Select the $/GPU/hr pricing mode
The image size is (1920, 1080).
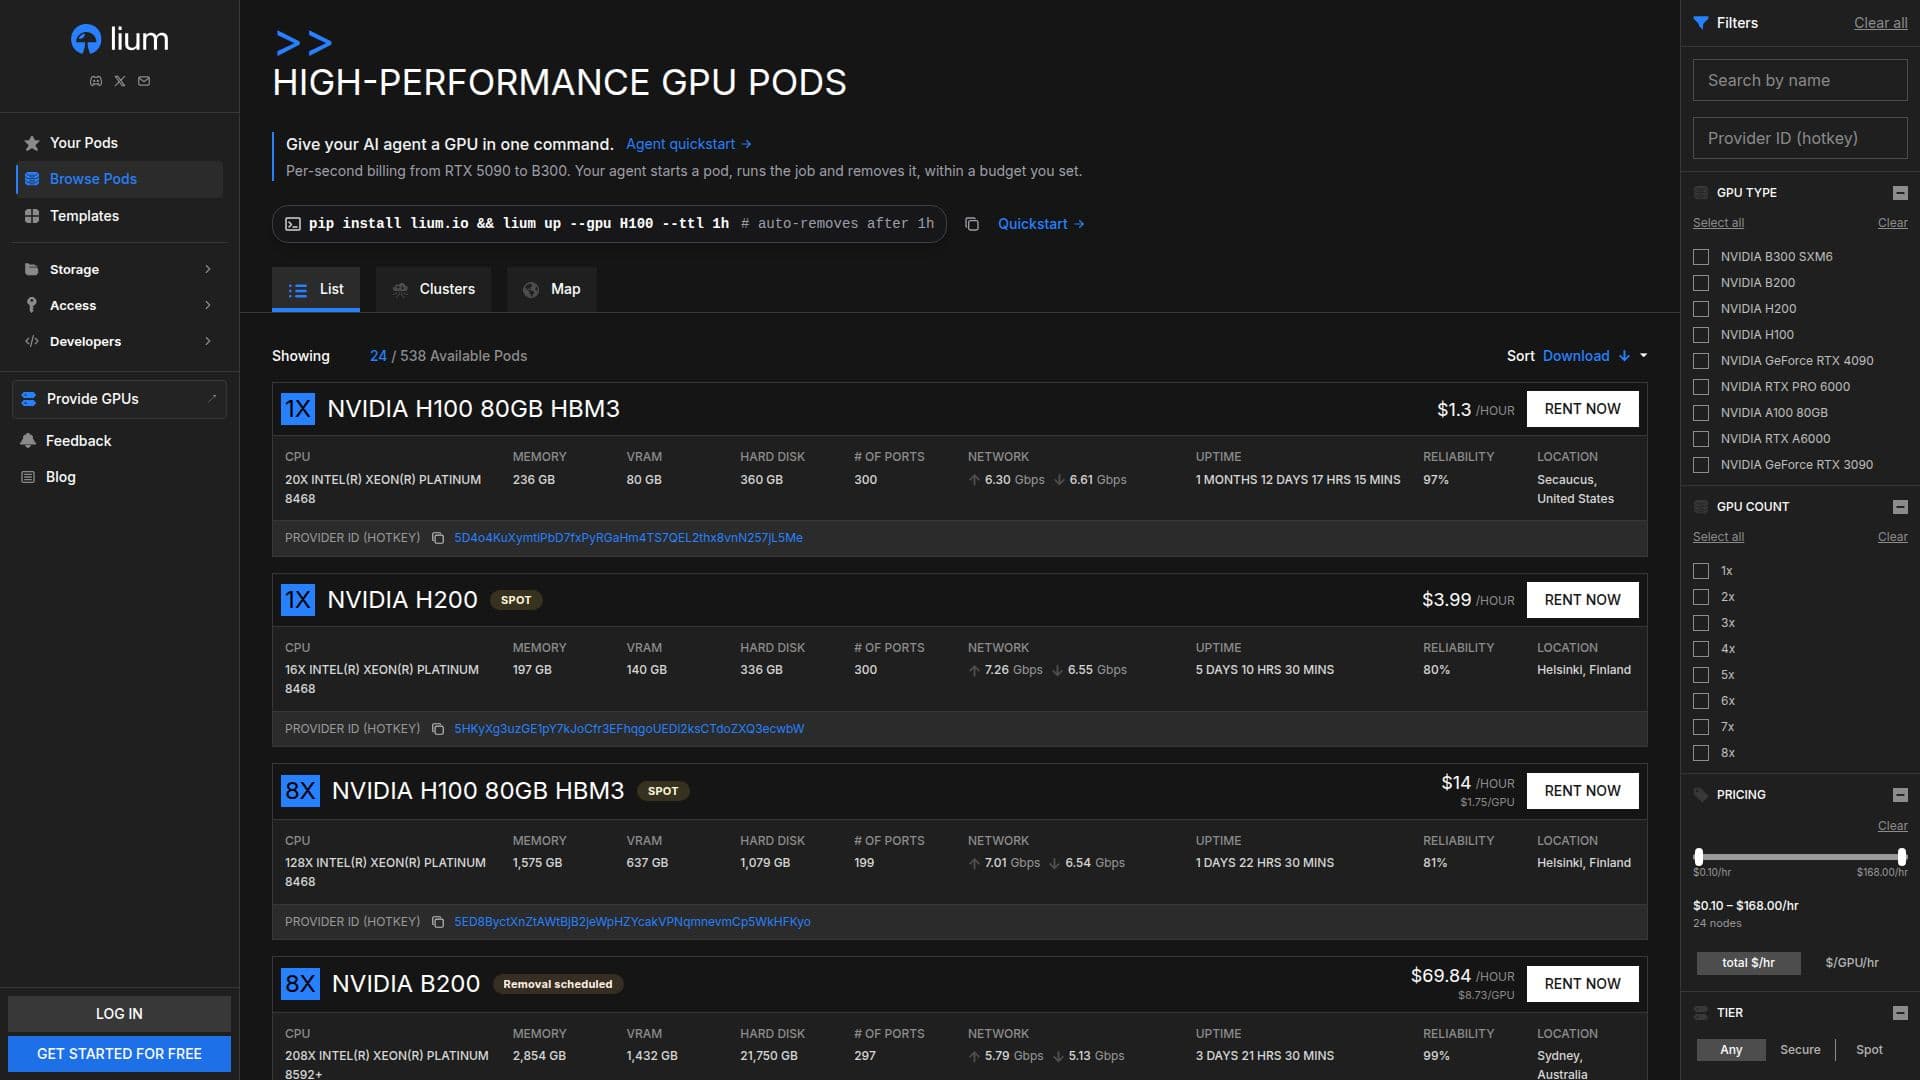click(x=1852, y=963)
